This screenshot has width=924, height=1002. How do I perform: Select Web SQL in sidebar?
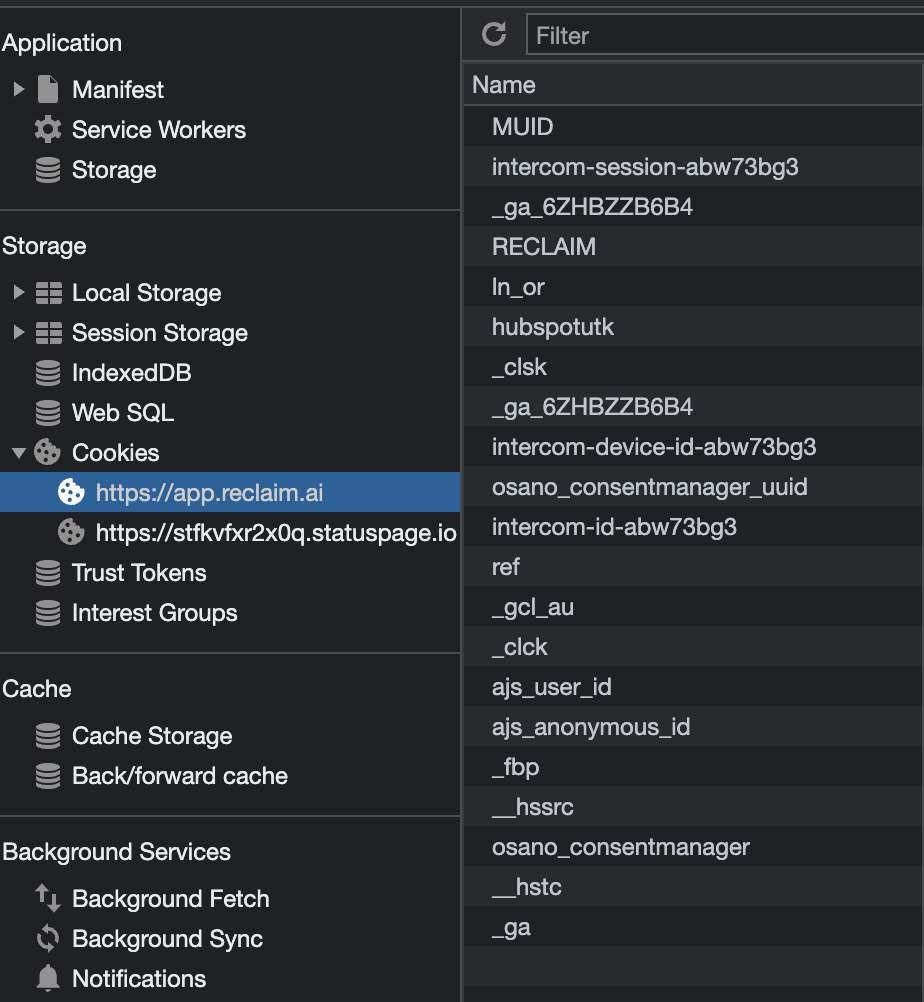click(x=123, y=413)
